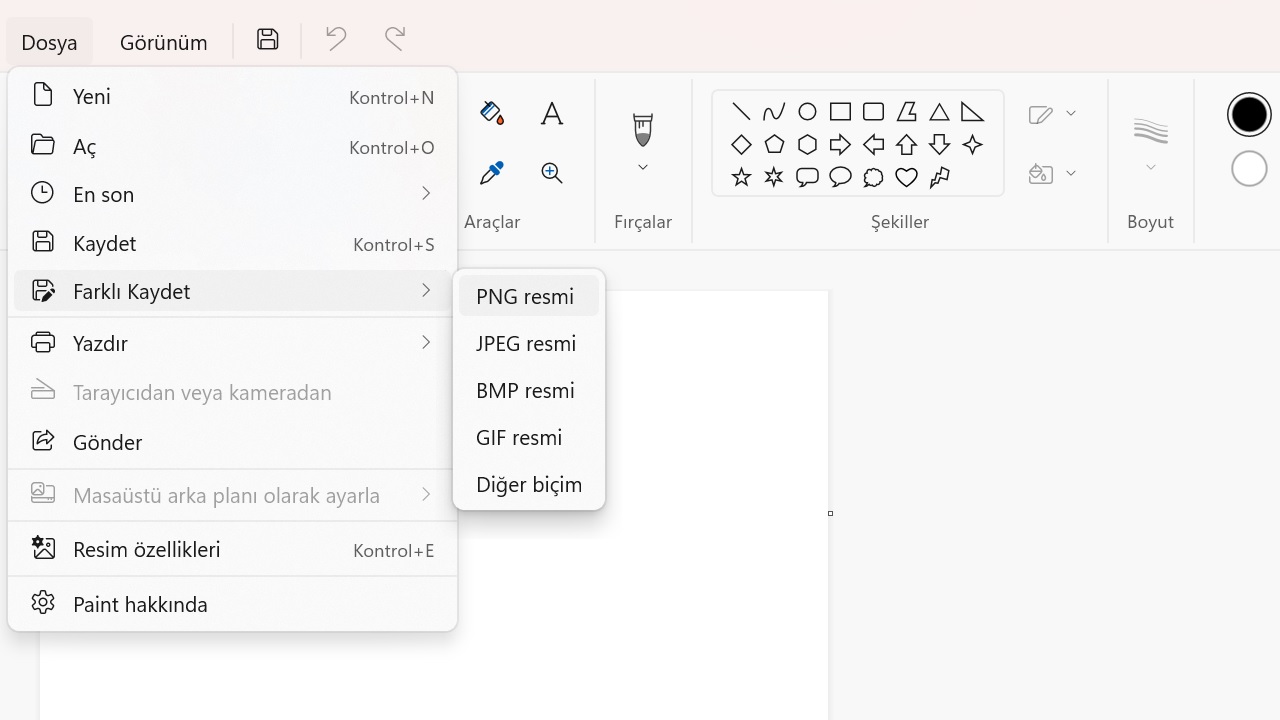This screenshot has width=1280, height=720.
Task: Select the black primary color swatch
Action: (x=1248, y=115)
